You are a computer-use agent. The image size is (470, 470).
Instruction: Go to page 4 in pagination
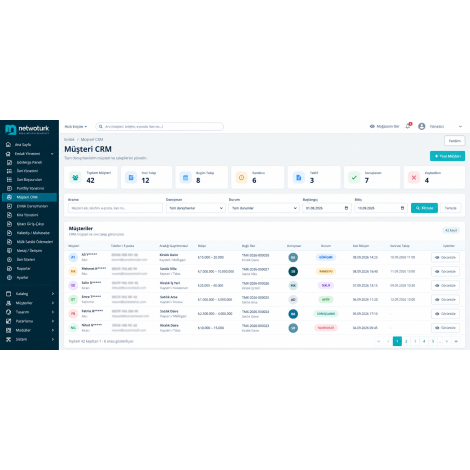(424, 341)
